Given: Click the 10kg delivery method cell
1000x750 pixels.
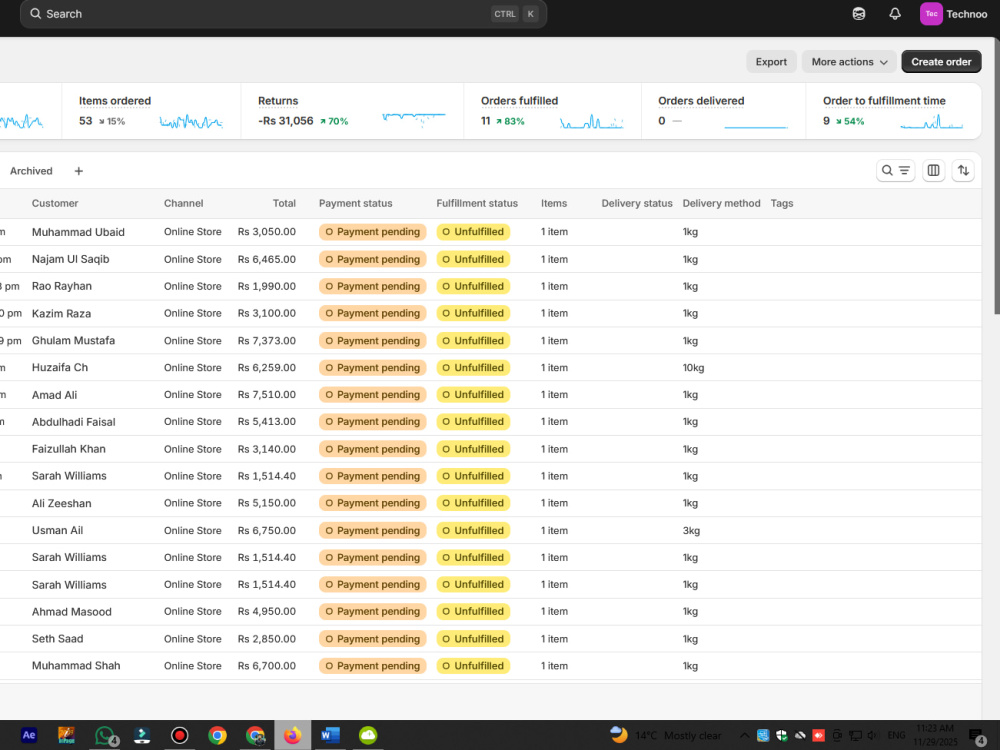Looking at the screenshot, I should [693, 367].
